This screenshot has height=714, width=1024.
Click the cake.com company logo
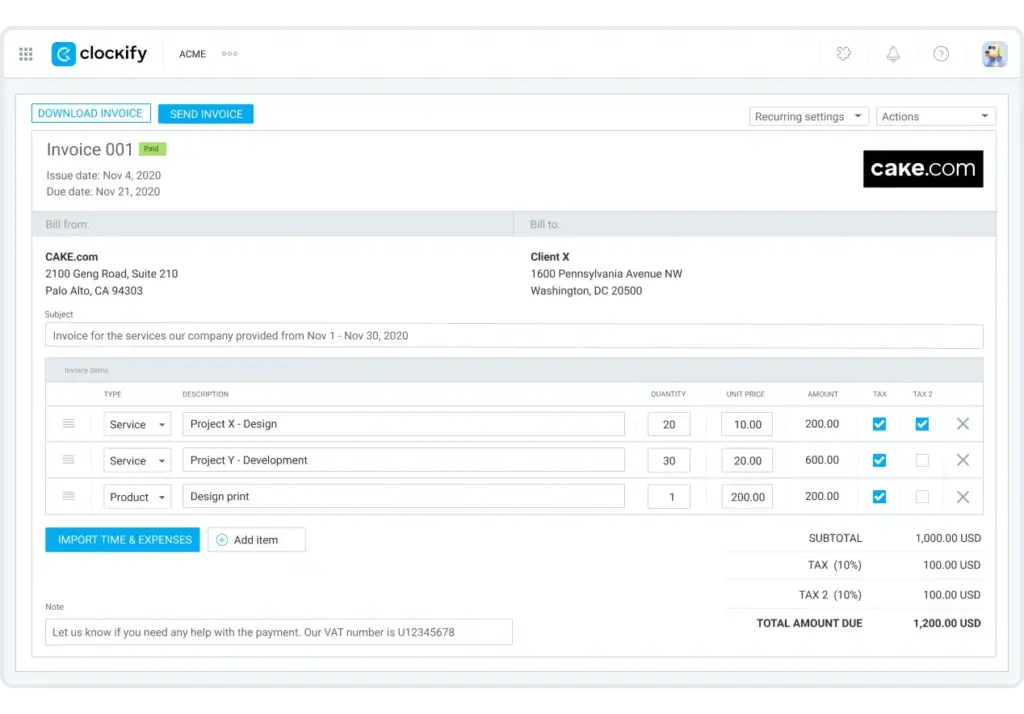click(x=923, y=169)
